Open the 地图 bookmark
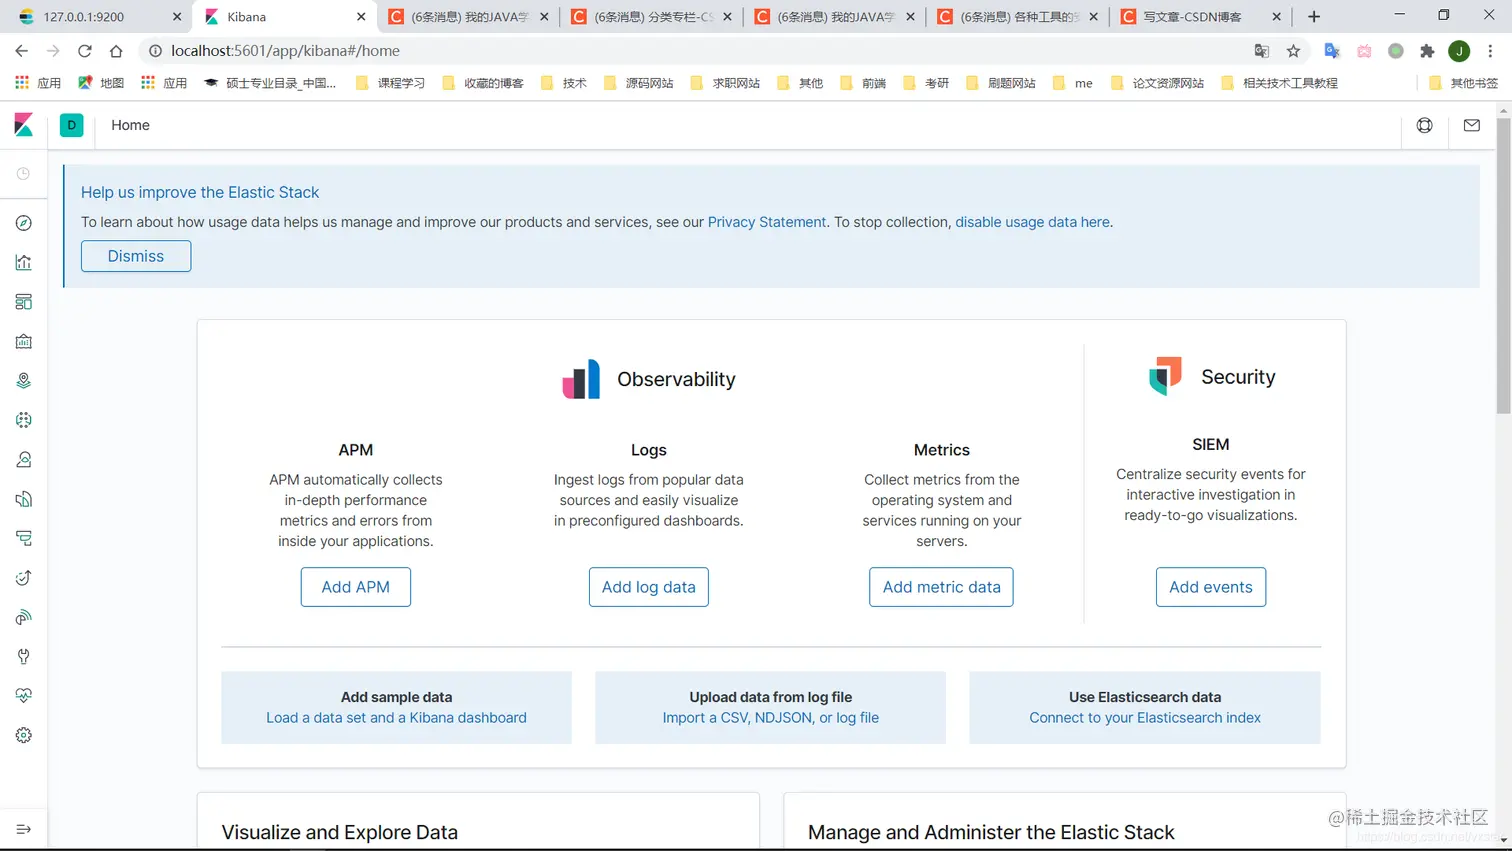This screenshot has height=851, width=1512. pos(101,83)
